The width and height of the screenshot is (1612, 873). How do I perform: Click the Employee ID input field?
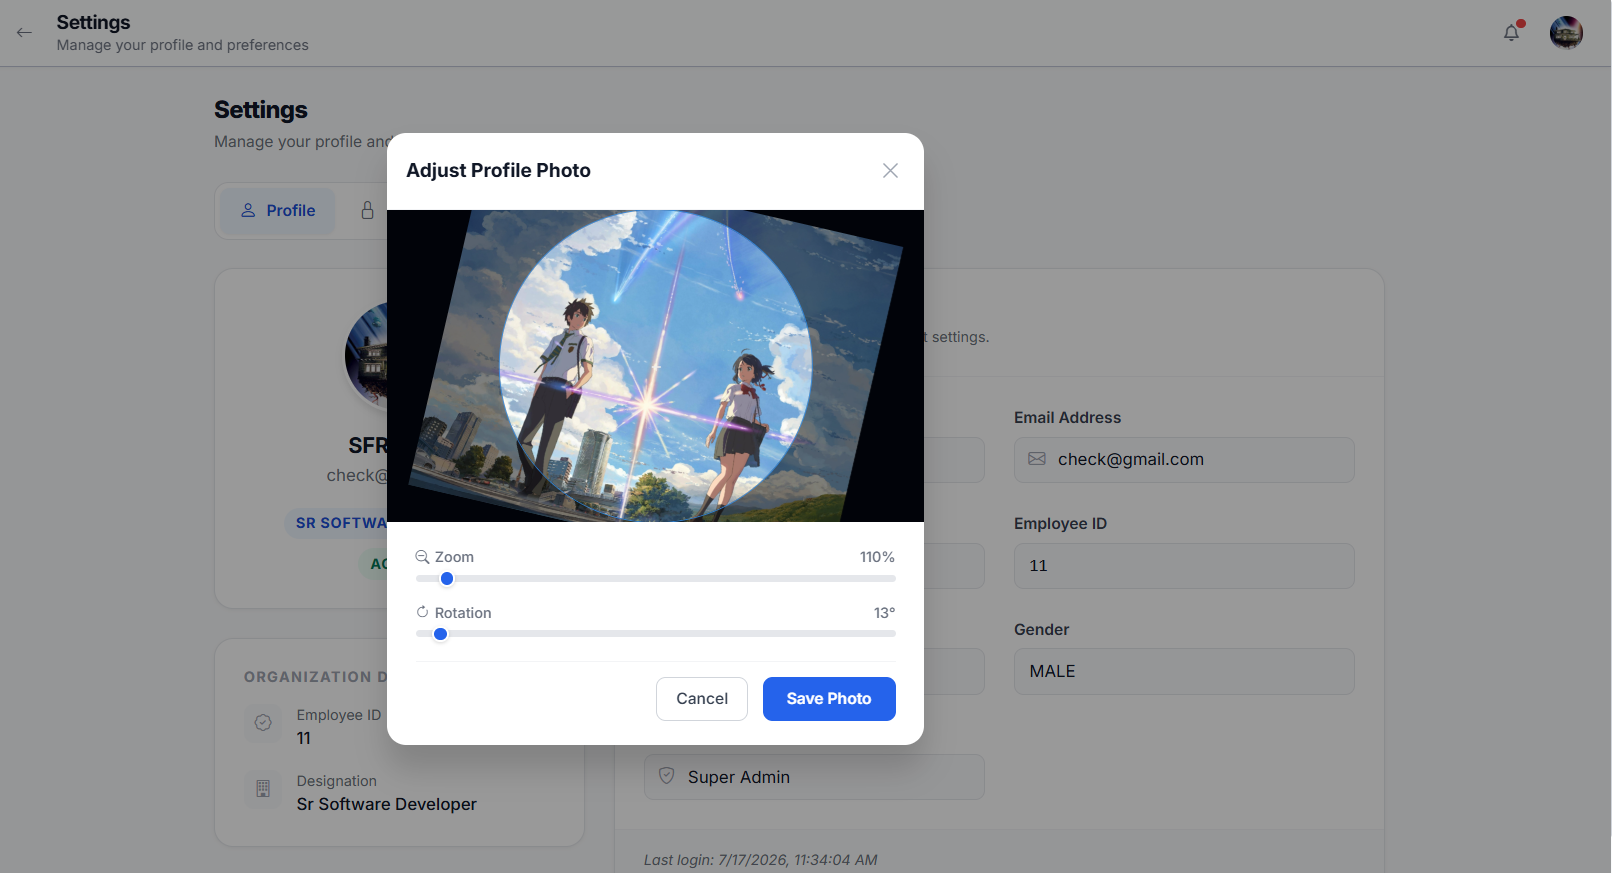pos(1184,566)
